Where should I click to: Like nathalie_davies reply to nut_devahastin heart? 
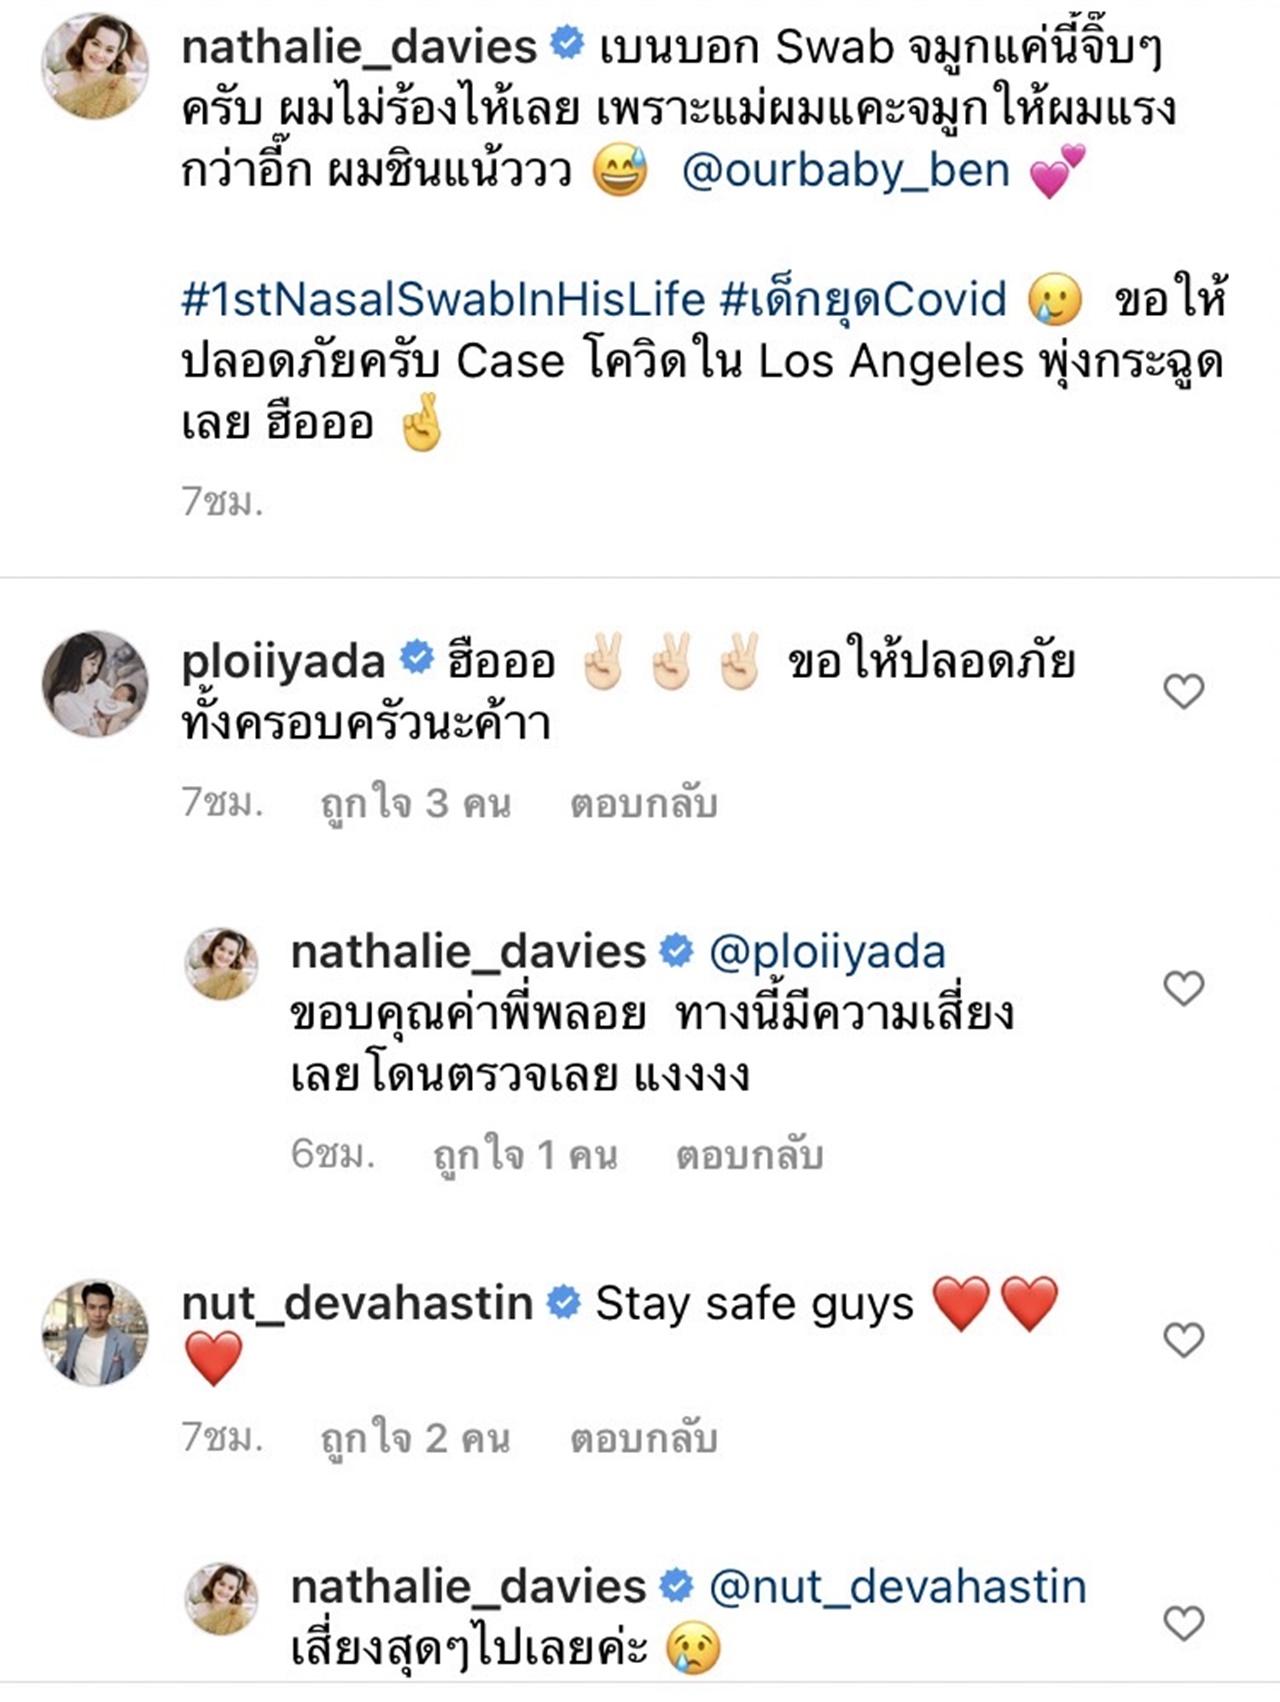tap(1184, 1624)
